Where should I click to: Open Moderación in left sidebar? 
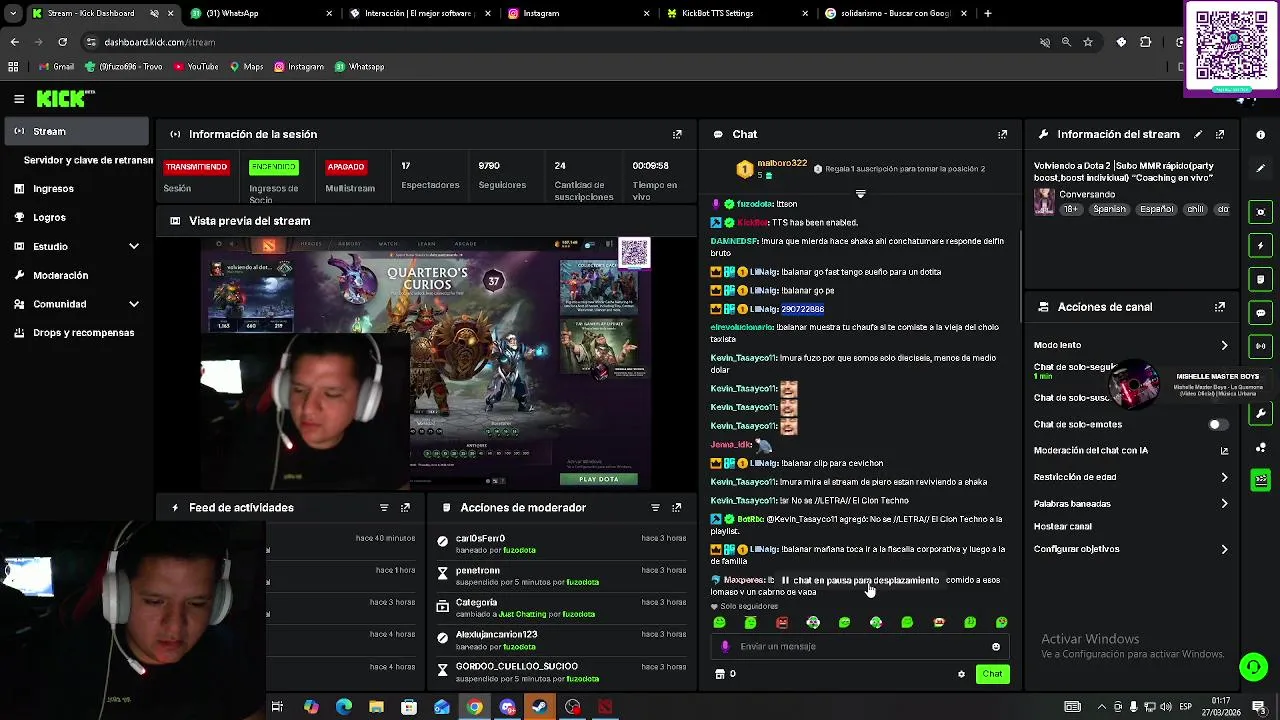[x=76, y=275]
